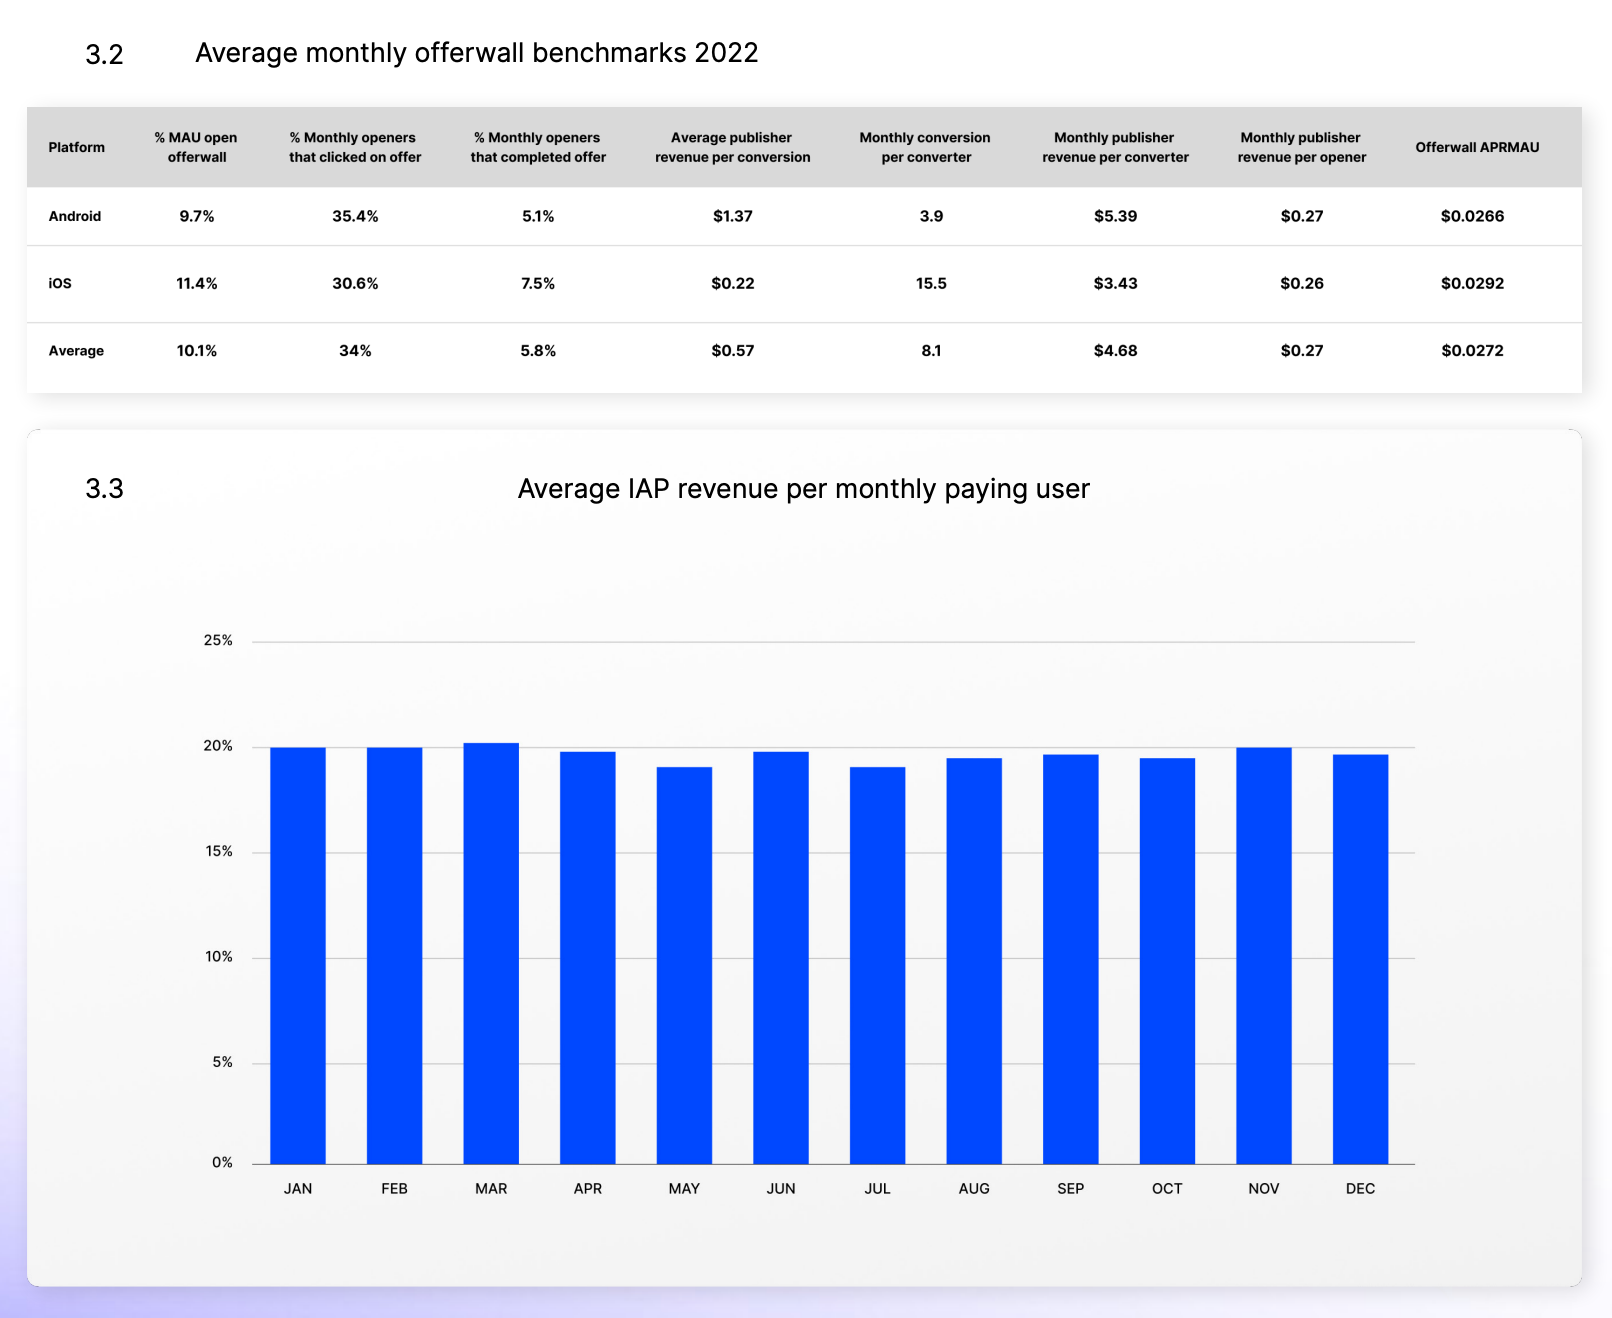Screen dimensions: 1612x1318
Task: Click the $4.68 average per converter
Action: (x=1115, y=351)
